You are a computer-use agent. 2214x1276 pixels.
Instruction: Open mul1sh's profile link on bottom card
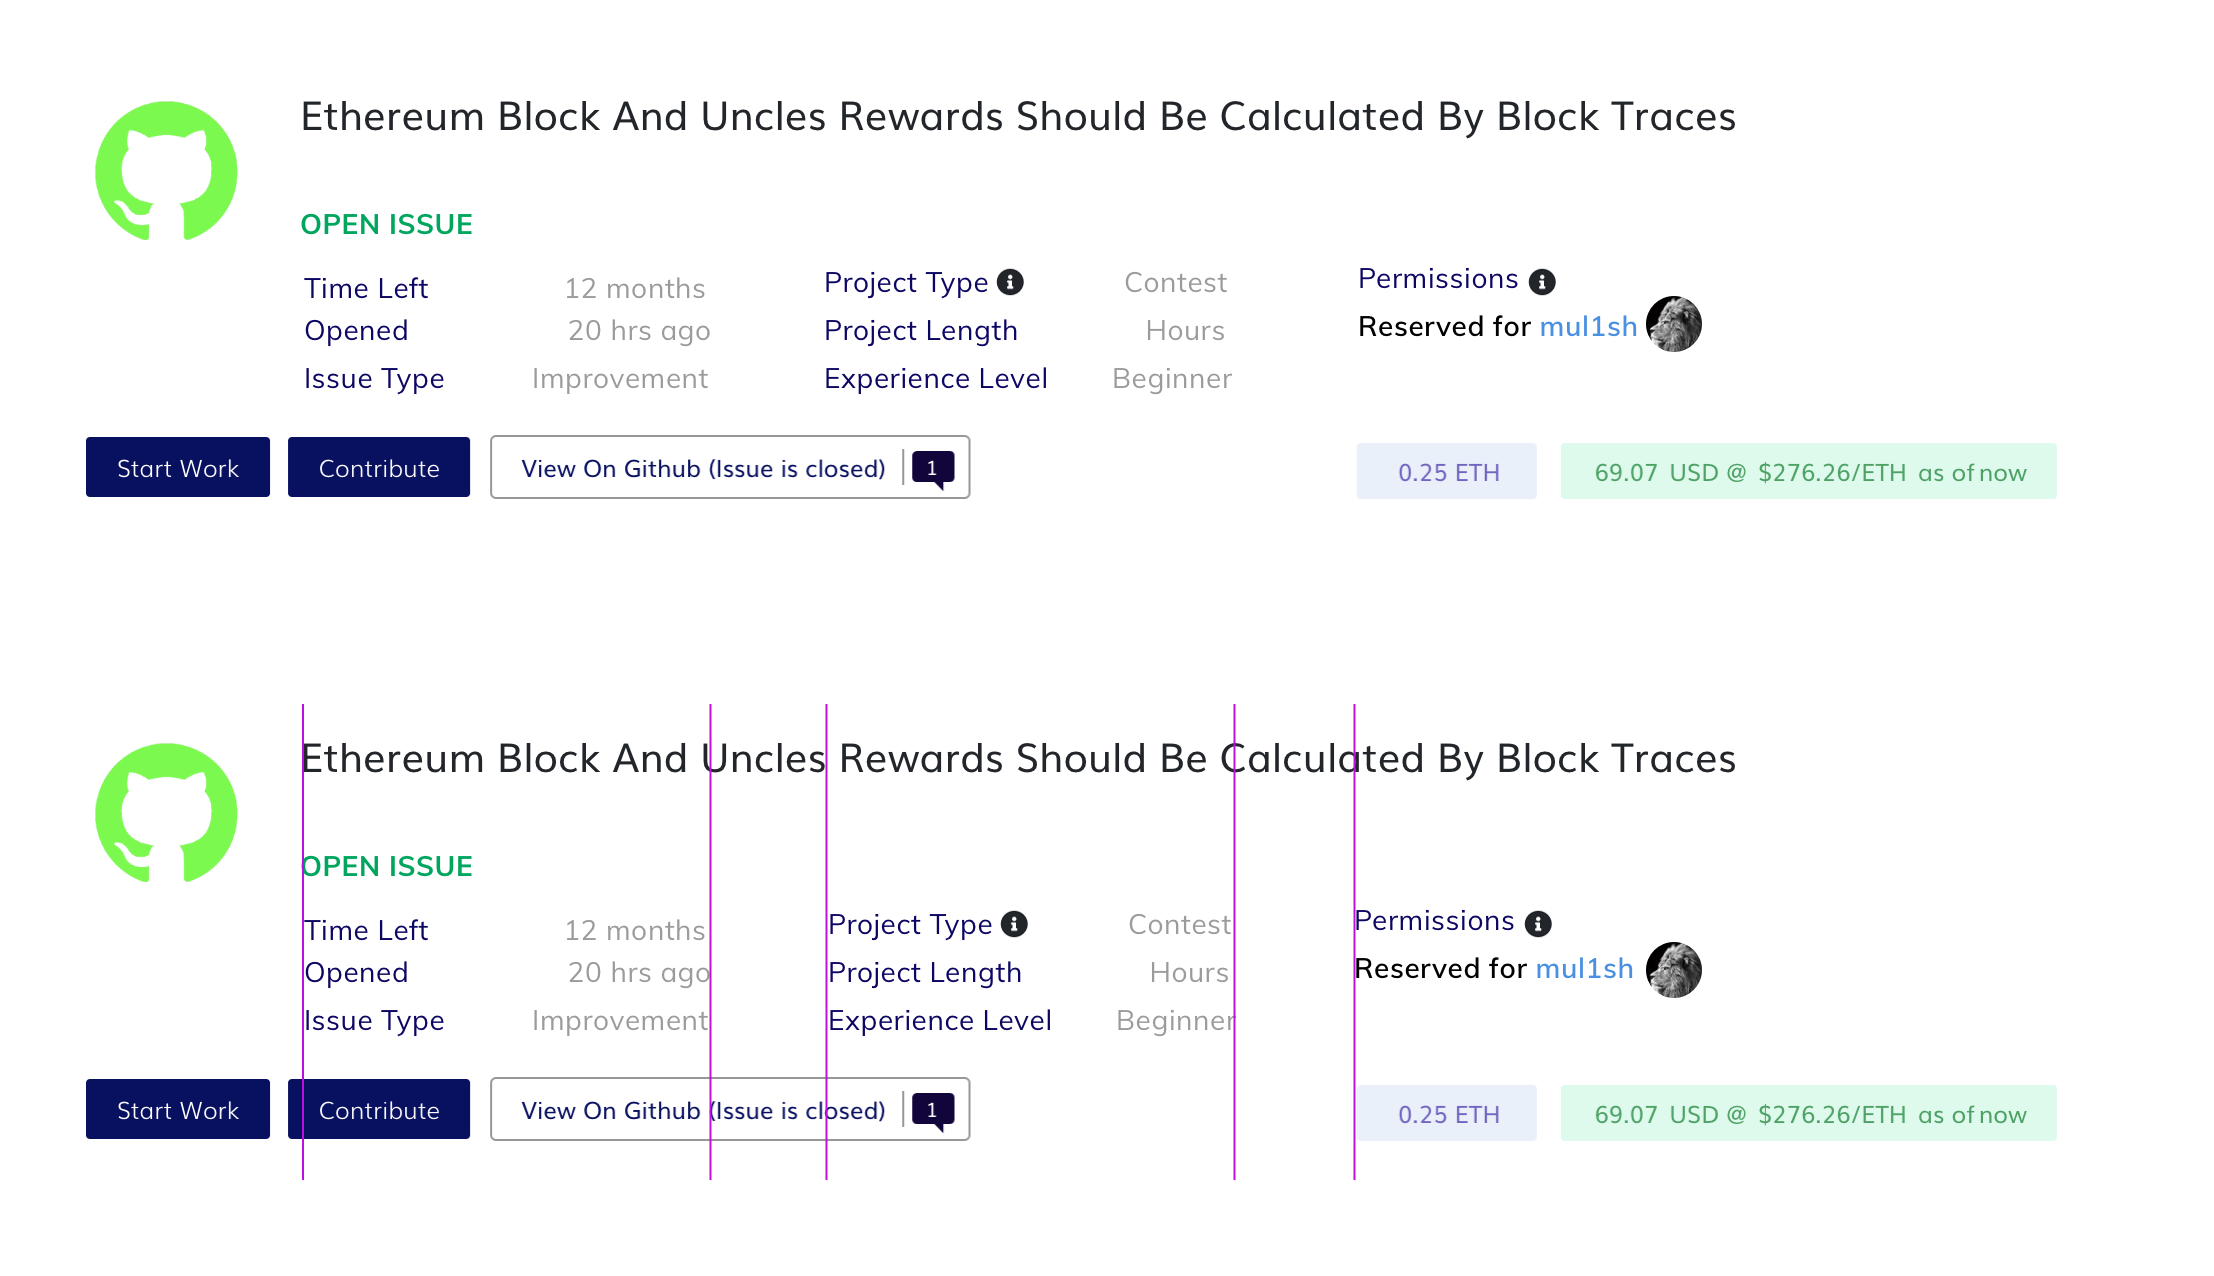point(1584,968)
